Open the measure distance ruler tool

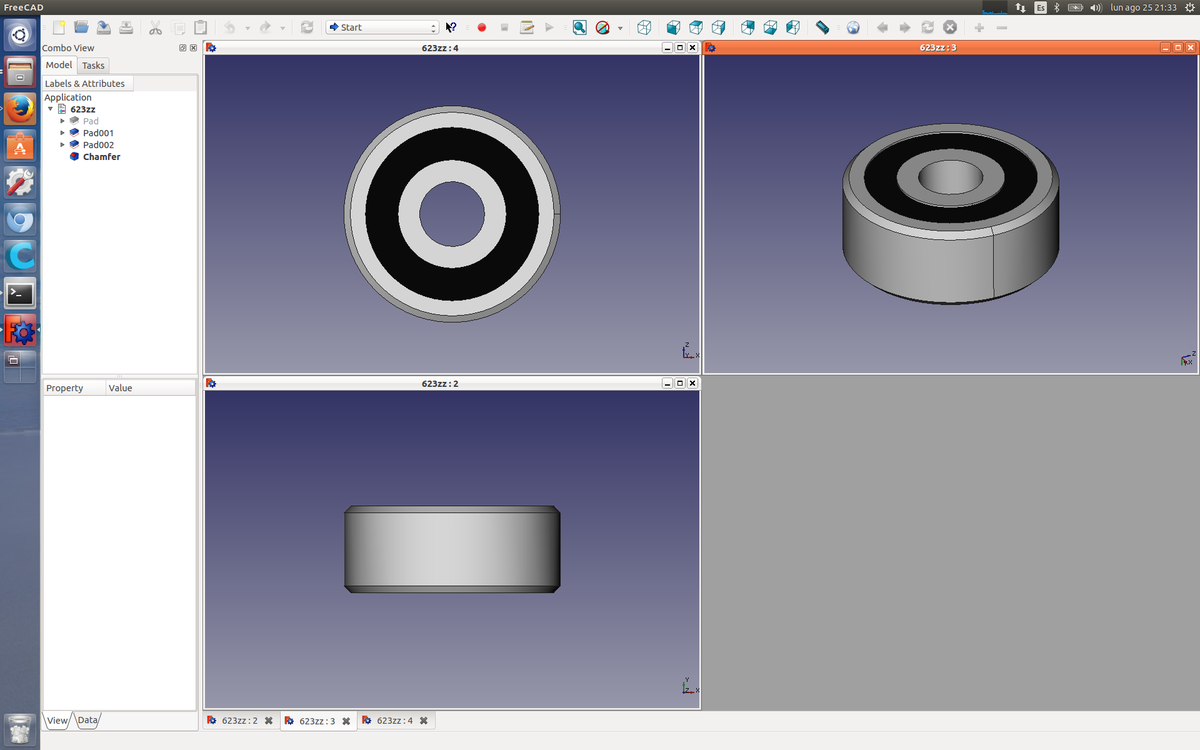point(822,27)
